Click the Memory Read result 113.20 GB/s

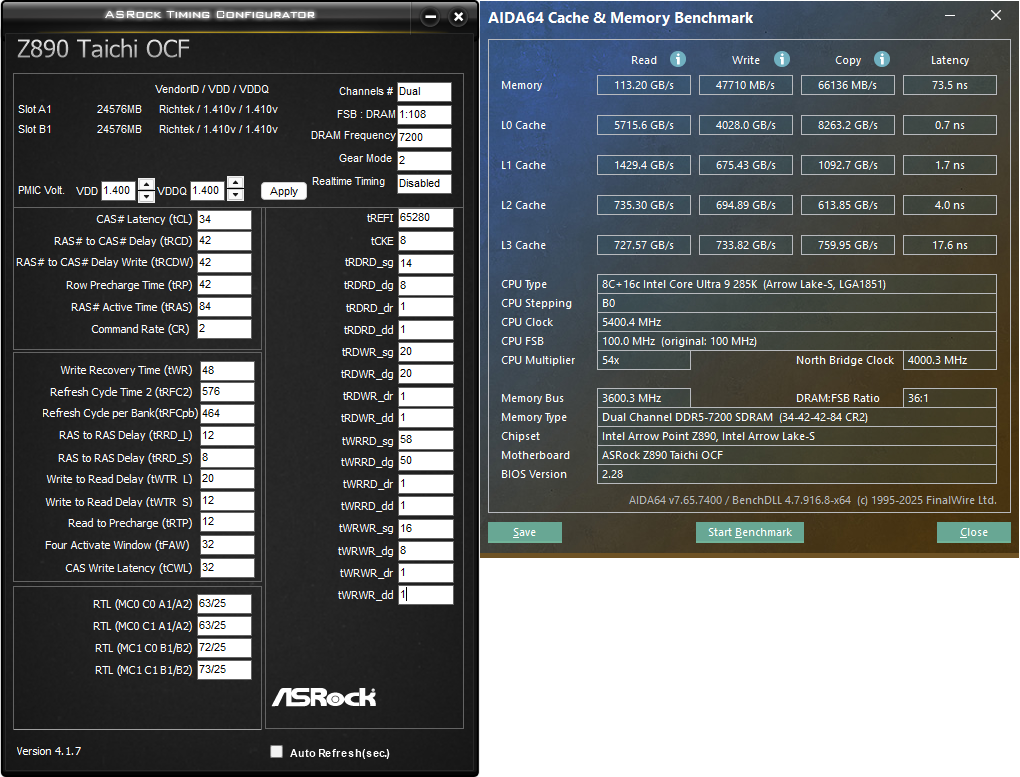(x=644, y=85)
